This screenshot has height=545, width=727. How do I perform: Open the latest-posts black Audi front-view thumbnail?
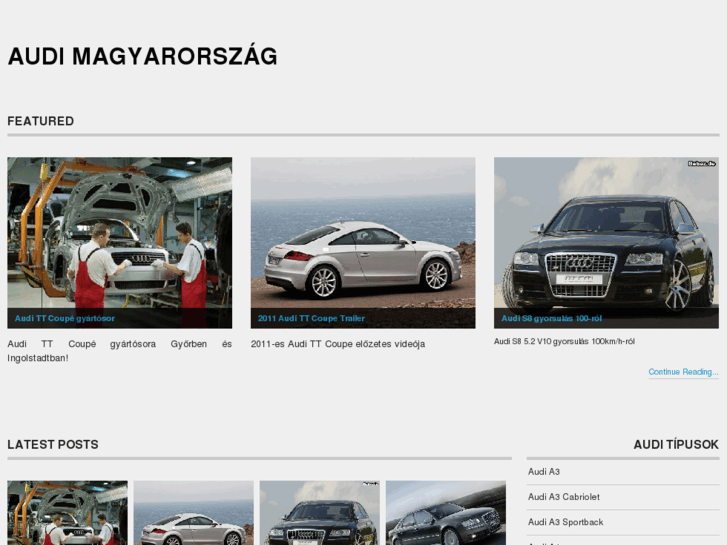pos(319,513)
